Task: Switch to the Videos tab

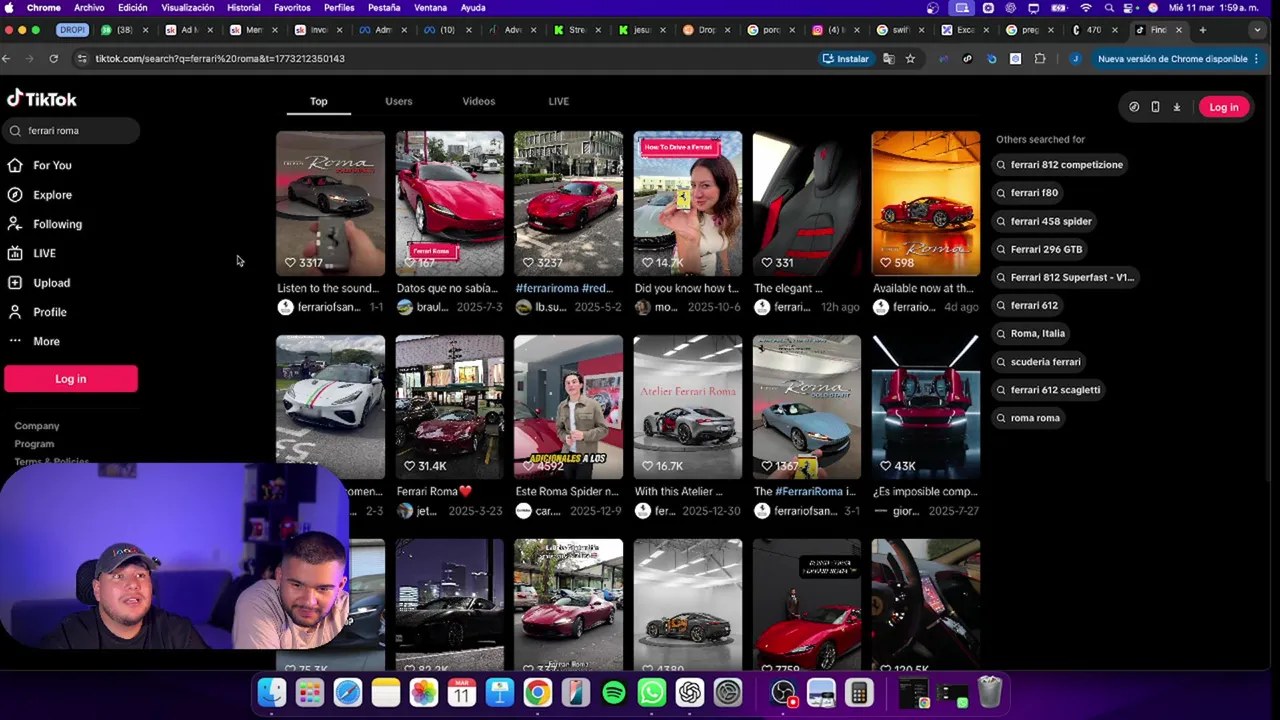Action: pyautogui.click(x=478, y=101)
